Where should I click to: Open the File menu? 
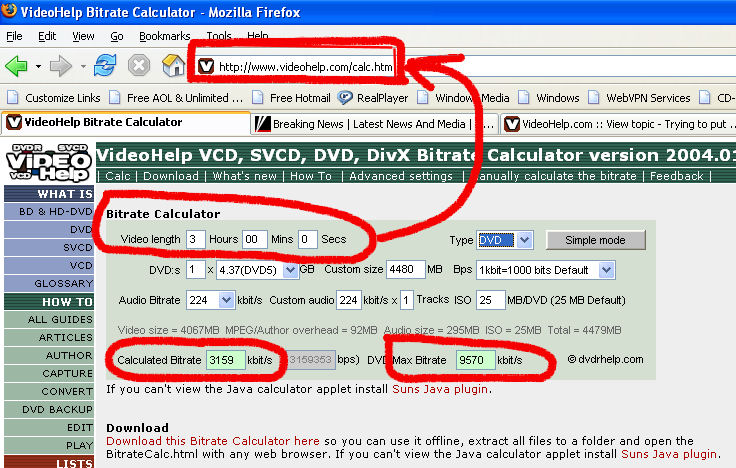point(14,36)
